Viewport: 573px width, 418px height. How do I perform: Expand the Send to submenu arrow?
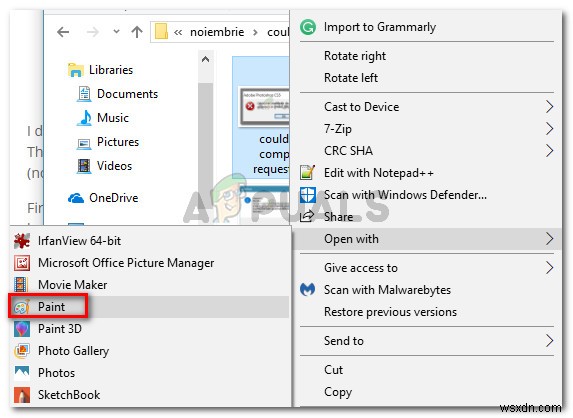(x=549, y=341)
